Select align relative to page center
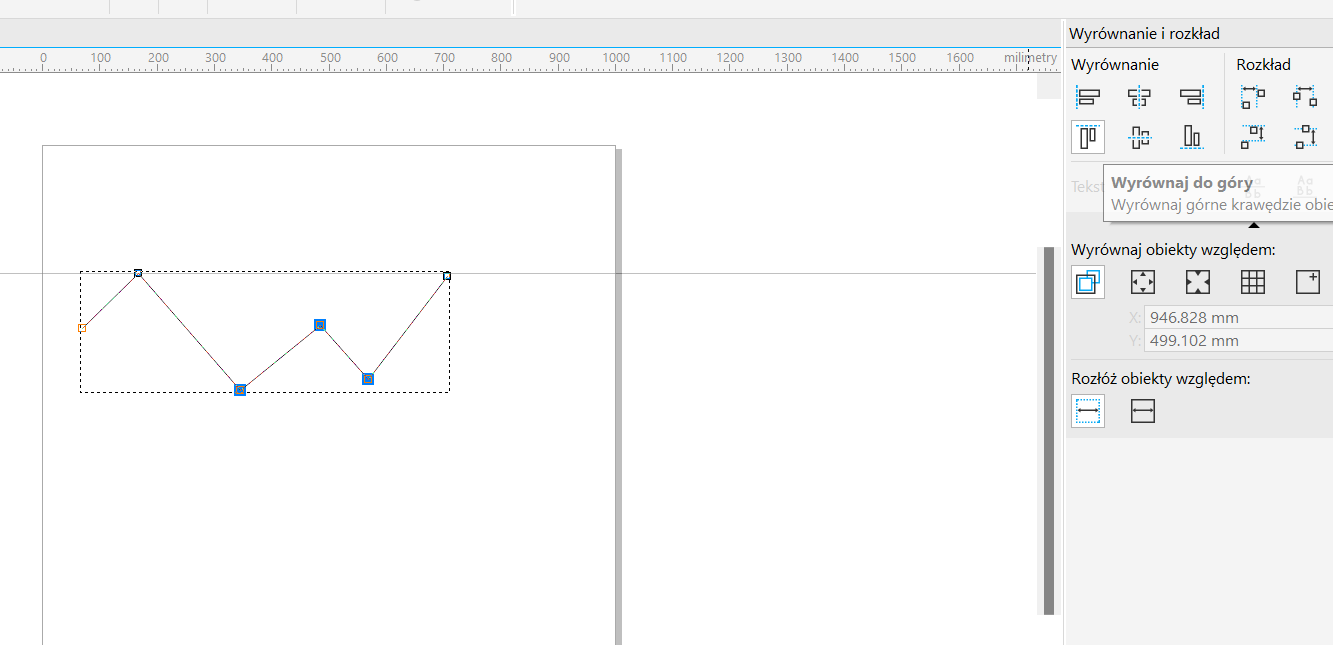 (x=1198, y=283)
